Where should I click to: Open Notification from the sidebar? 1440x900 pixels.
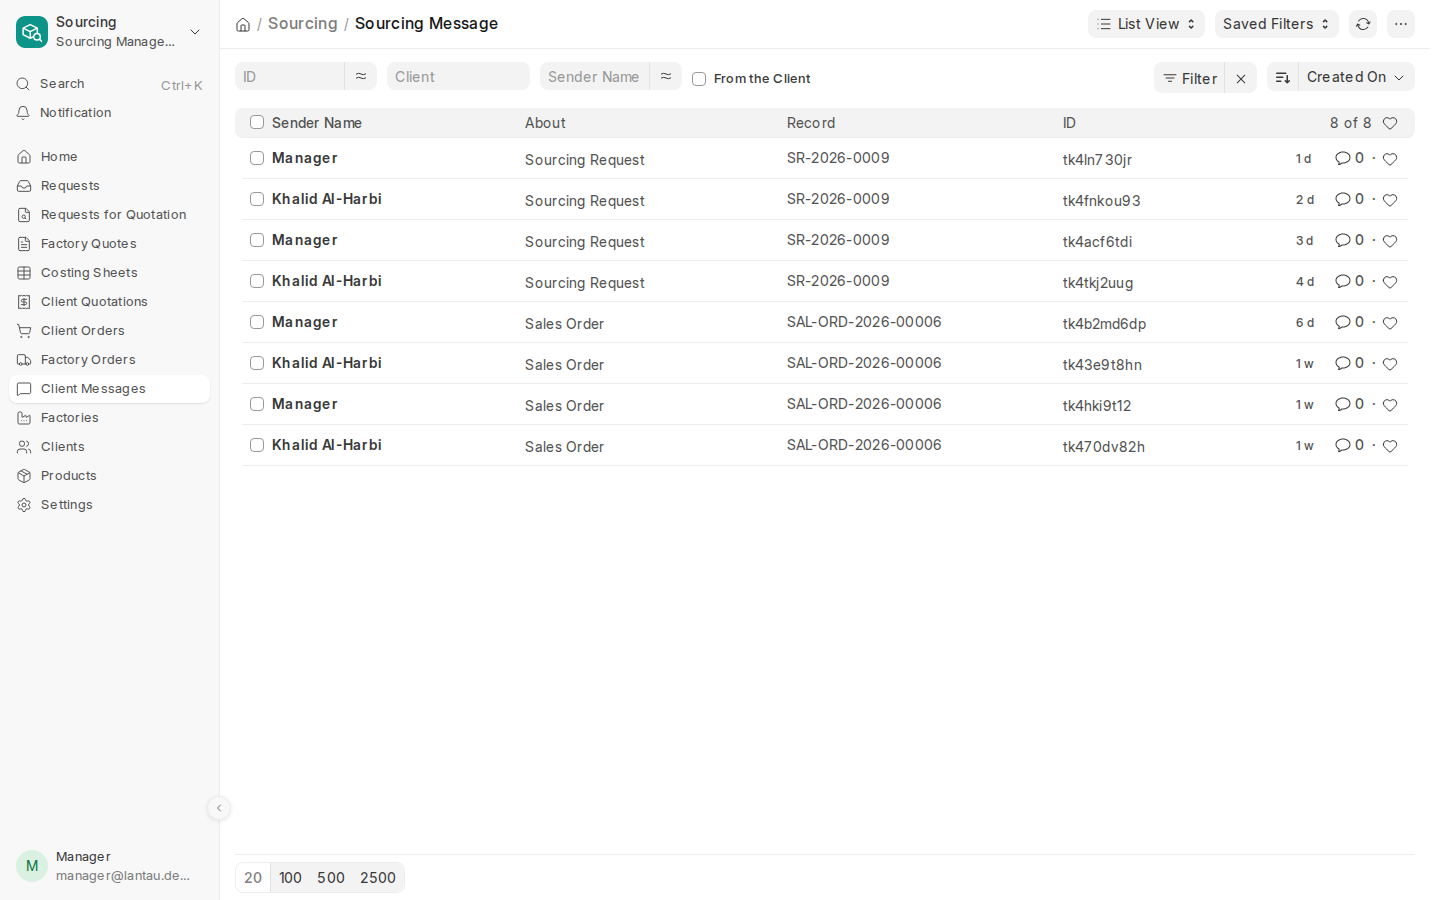110,113
